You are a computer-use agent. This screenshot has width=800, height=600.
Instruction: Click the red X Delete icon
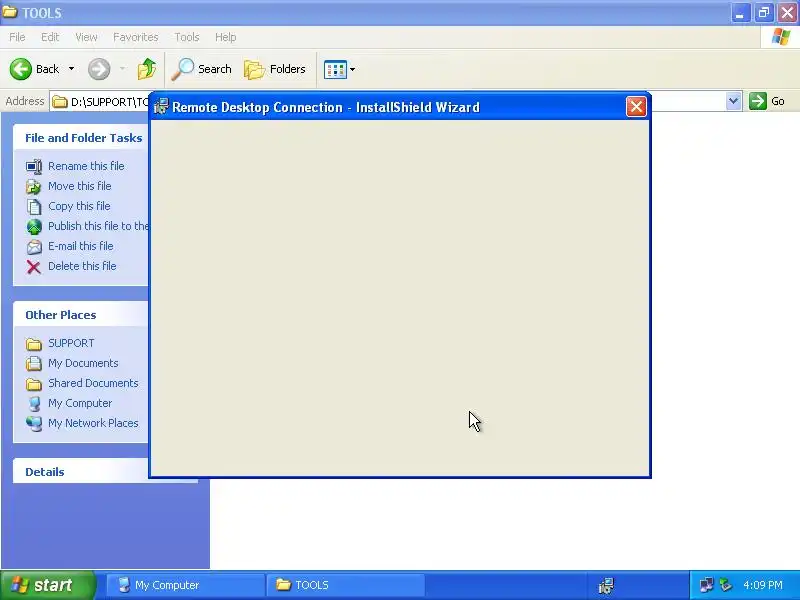(34, 267)
